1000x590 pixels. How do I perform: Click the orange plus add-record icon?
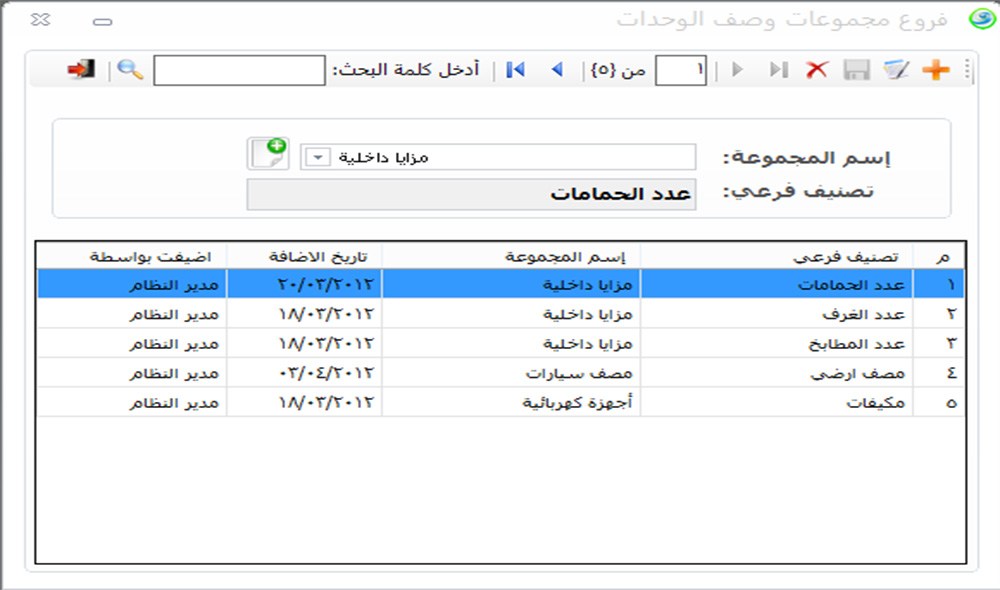coord(935,70)
